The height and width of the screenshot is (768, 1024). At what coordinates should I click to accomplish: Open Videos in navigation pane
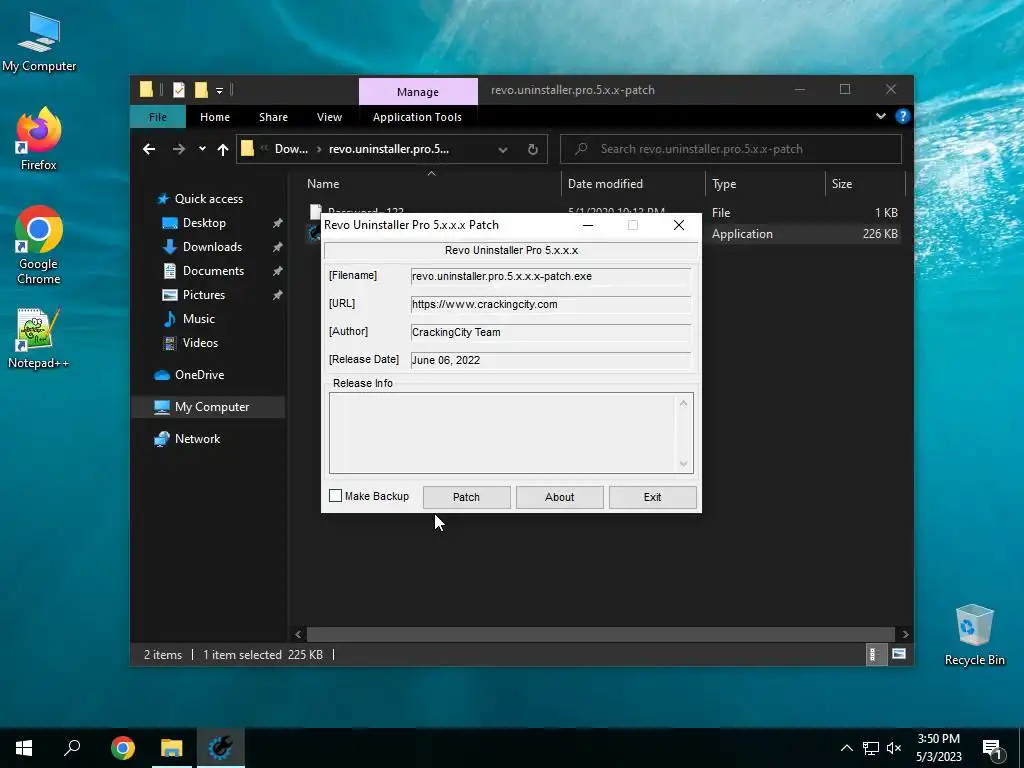pos(200,343)
